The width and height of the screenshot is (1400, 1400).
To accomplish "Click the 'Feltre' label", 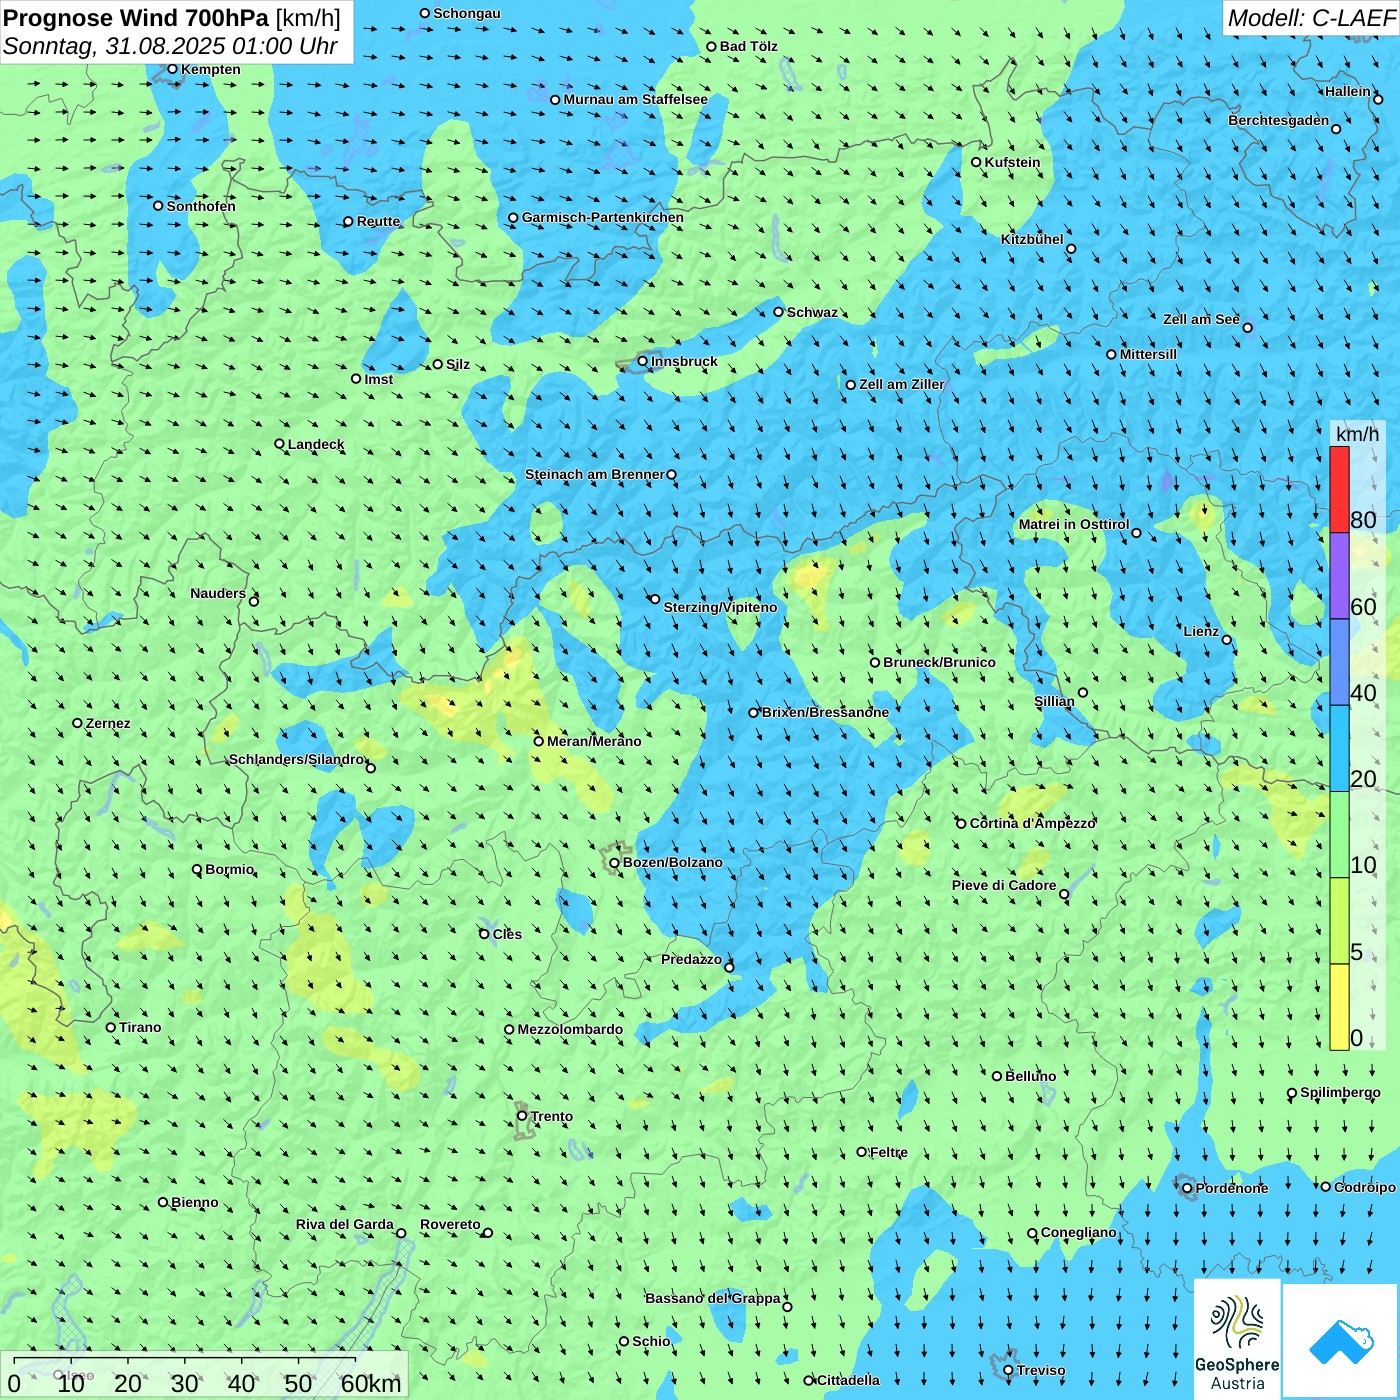I will click(889, 1152).
